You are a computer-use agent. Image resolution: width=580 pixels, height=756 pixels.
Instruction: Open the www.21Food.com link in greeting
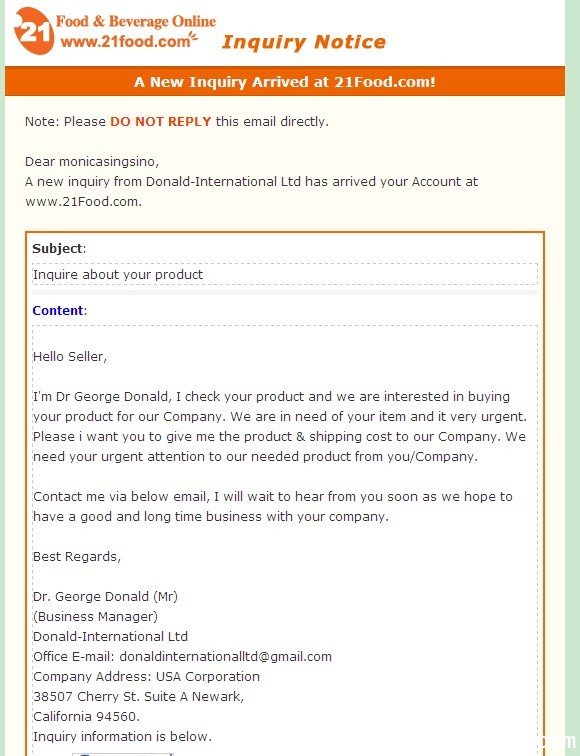pyautogui.click(x=83, y=202)
